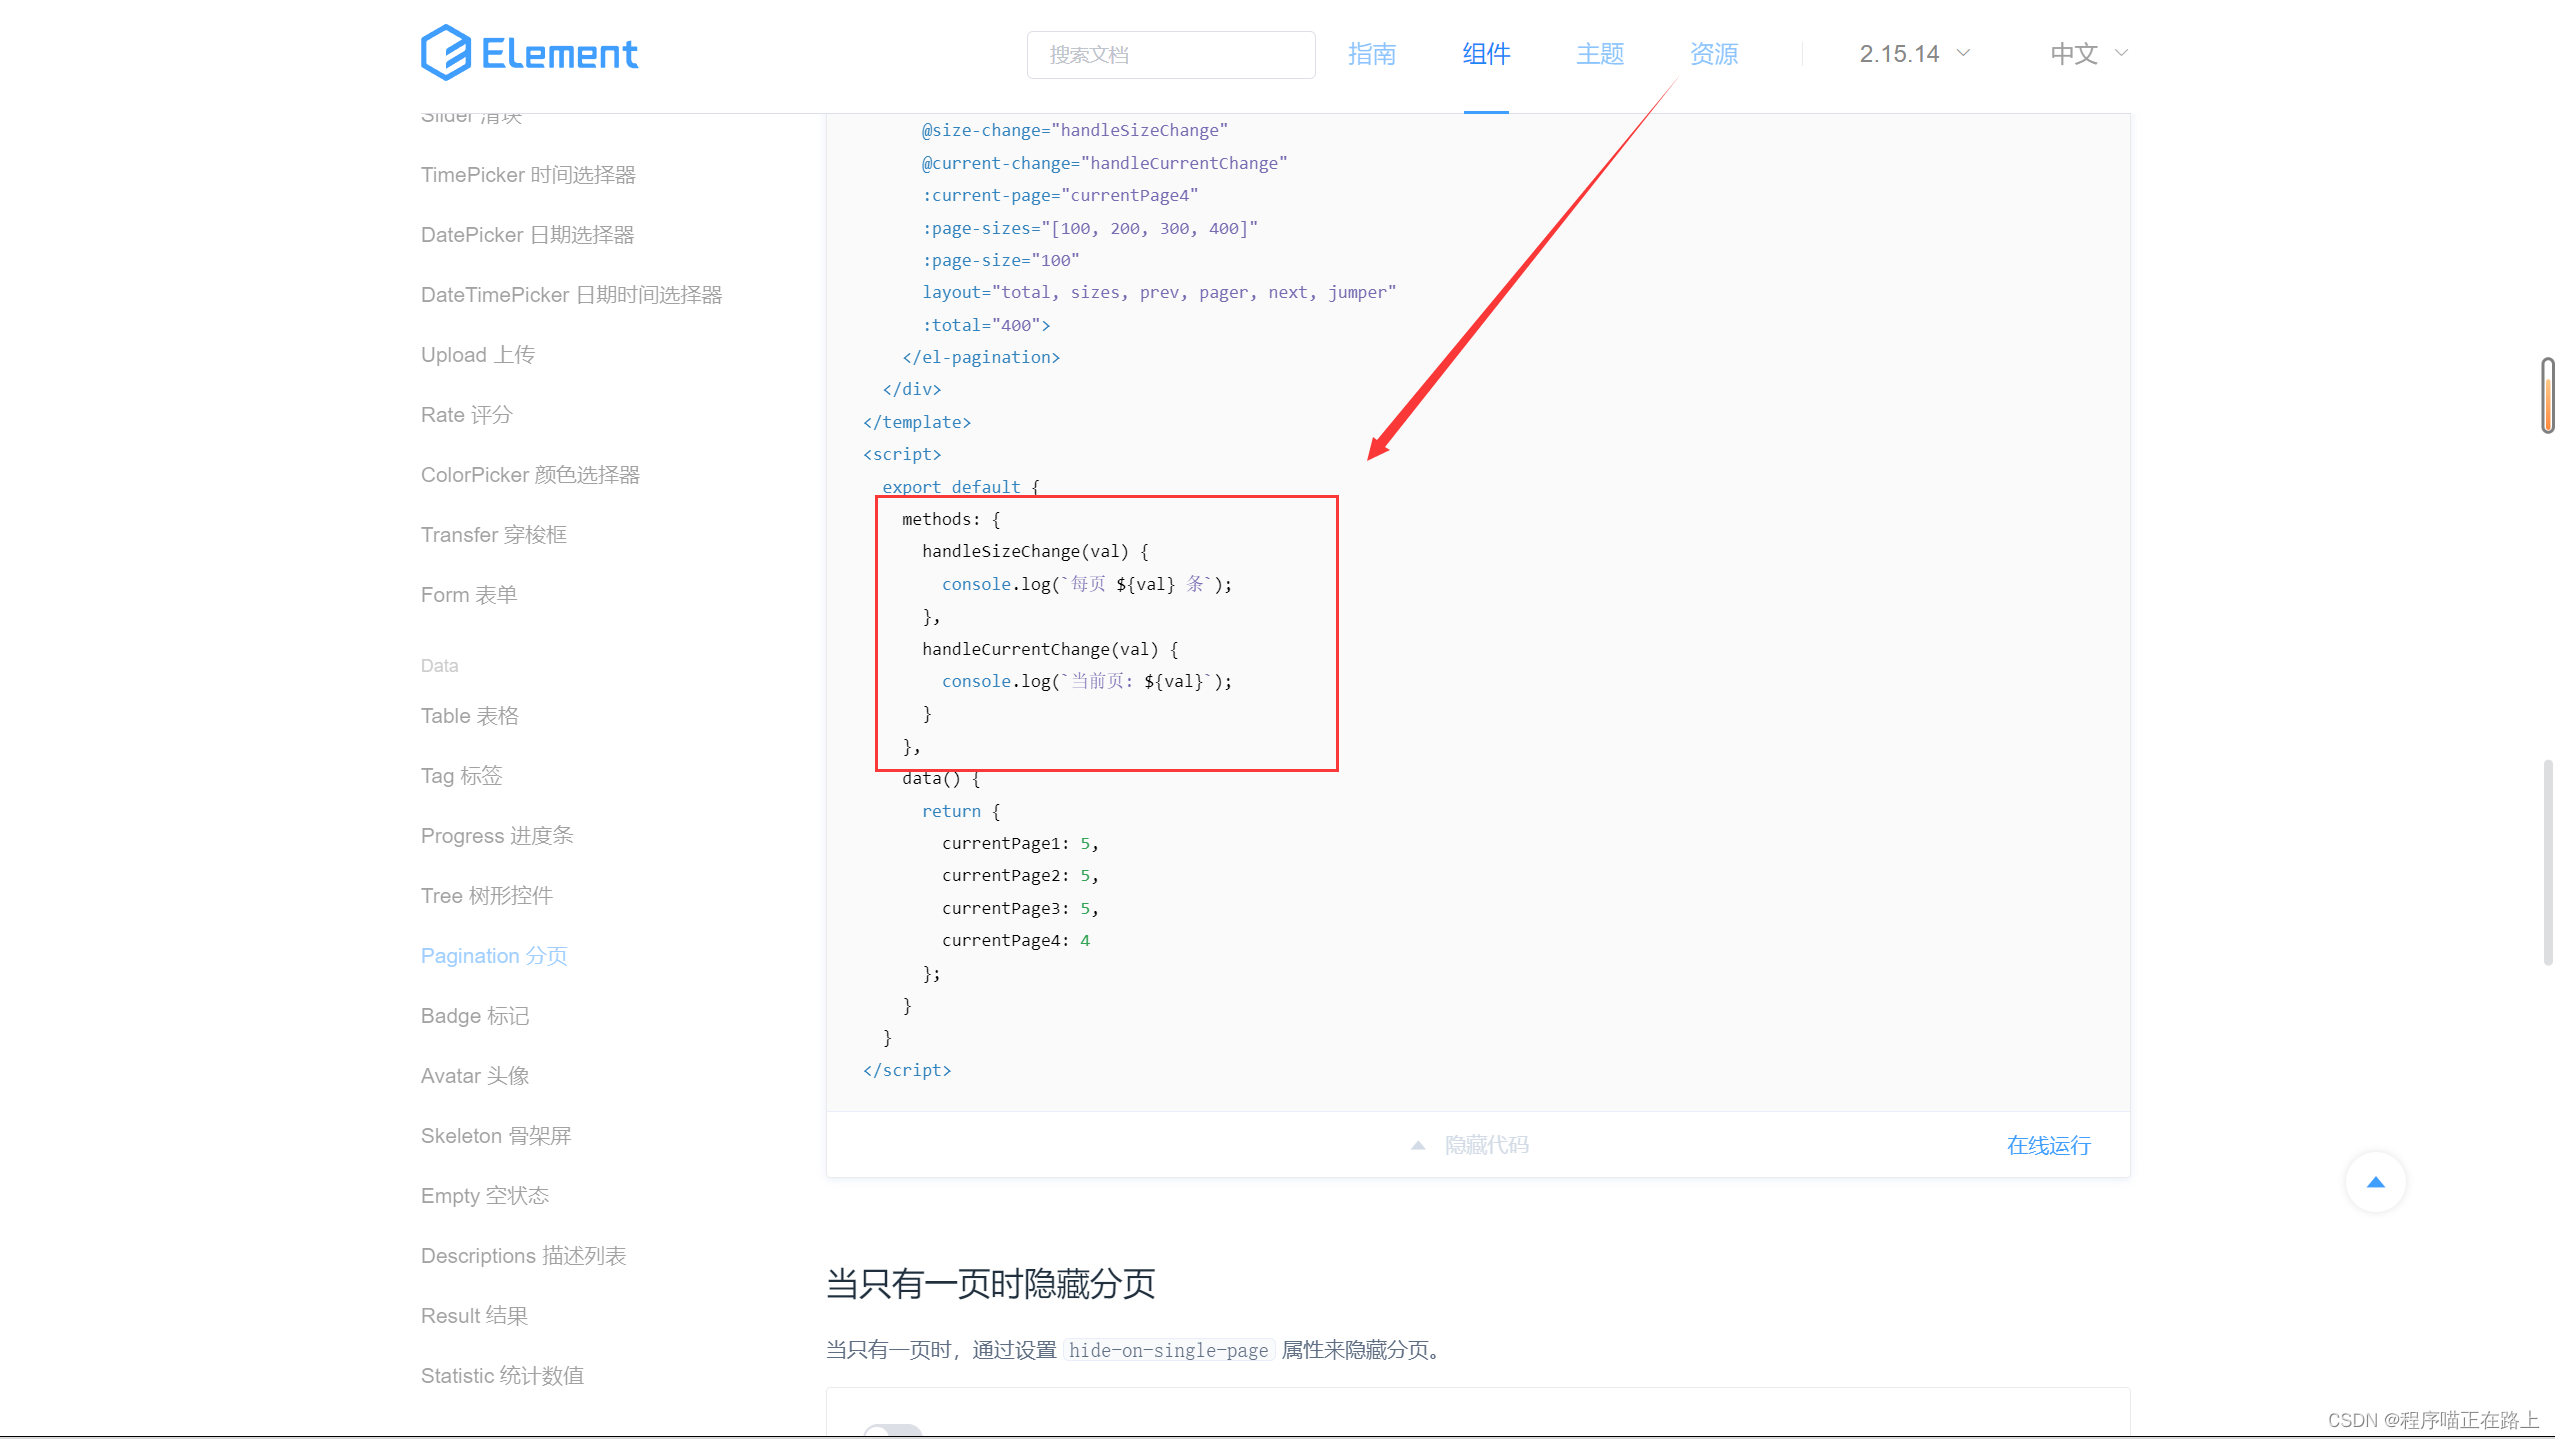
Task: Click the layout="total, sizes..." code line
Action: tap(1159, 293)
